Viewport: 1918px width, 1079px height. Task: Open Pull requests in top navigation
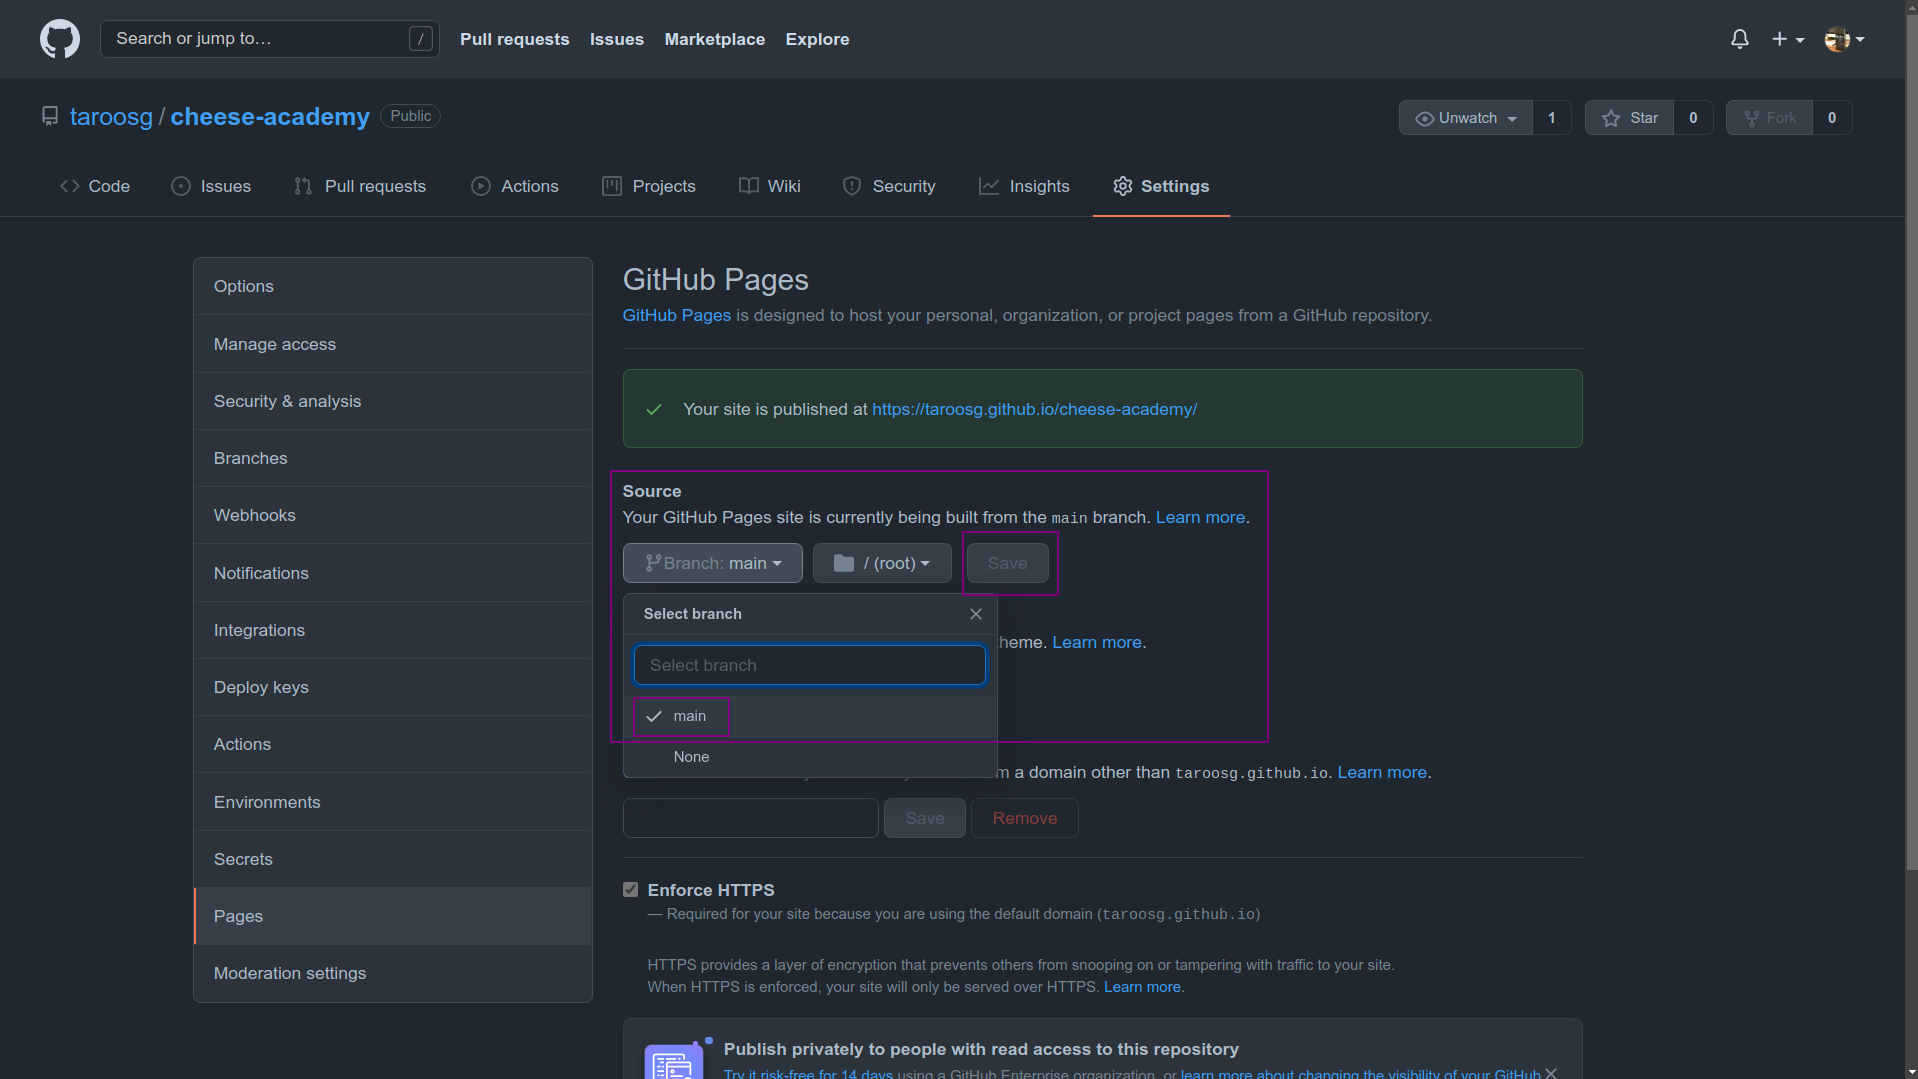pos(514,39)
